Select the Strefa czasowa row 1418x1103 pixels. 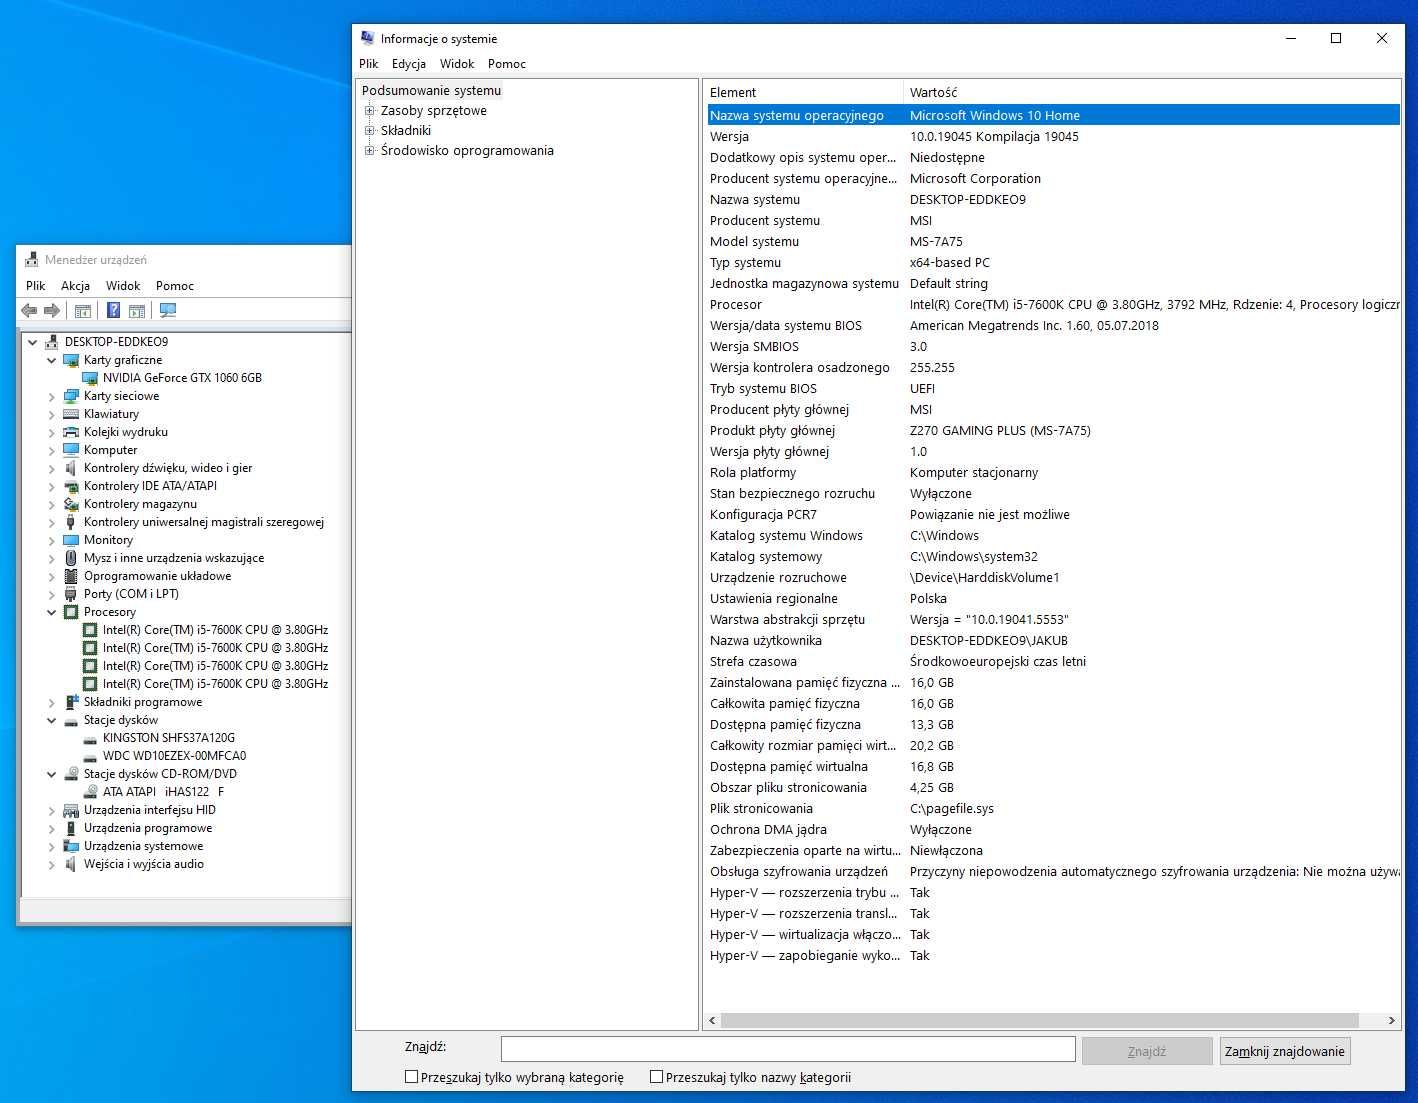point(1053,662)
